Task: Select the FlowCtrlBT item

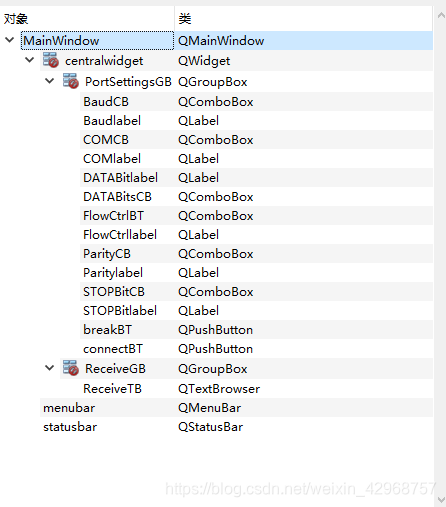Action: click(x=113, y=216)
